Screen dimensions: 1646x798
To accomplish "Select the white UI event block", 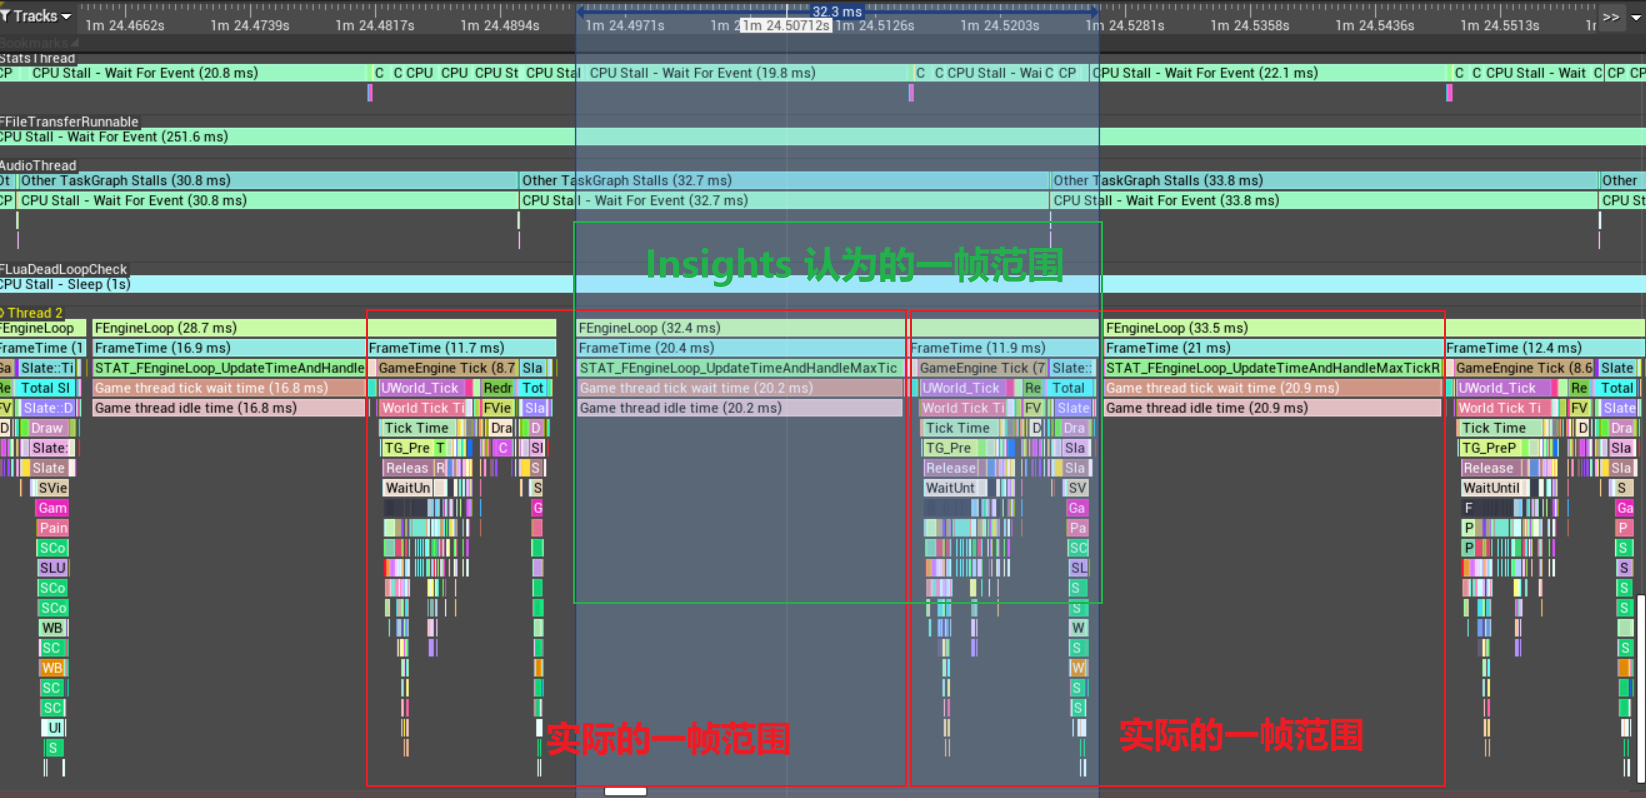I will pyautogui.click(x=54, y=728).
